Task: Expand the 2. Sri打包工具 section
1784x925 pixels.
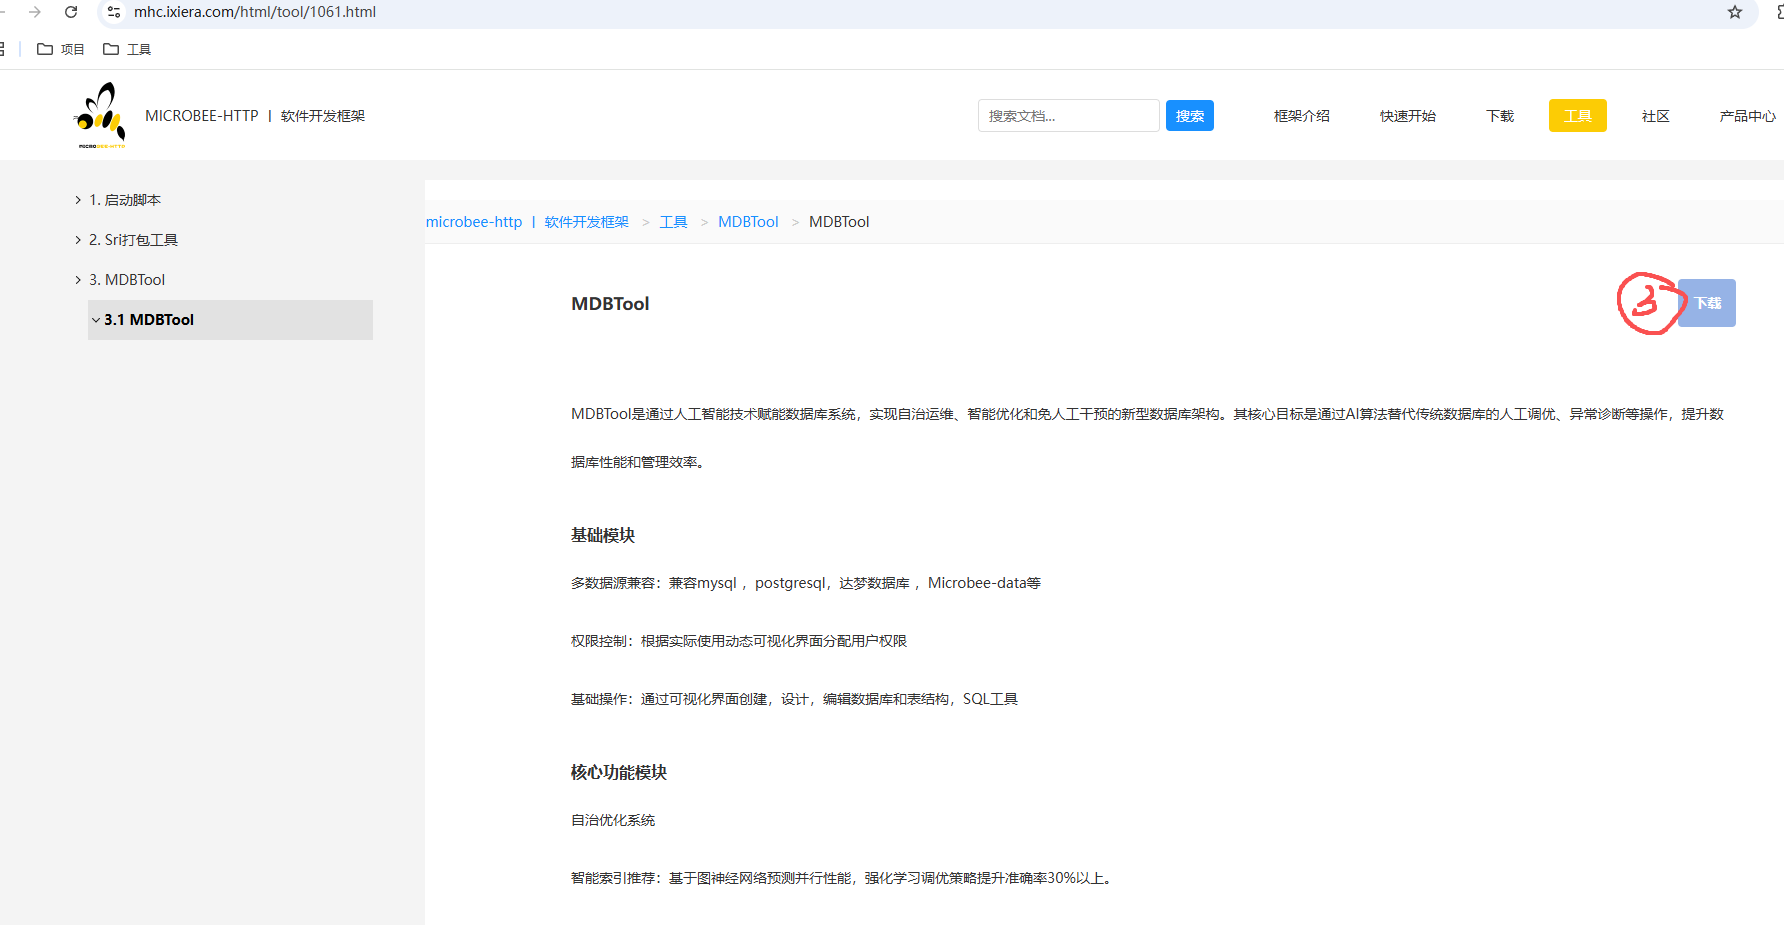Action: 78,240
